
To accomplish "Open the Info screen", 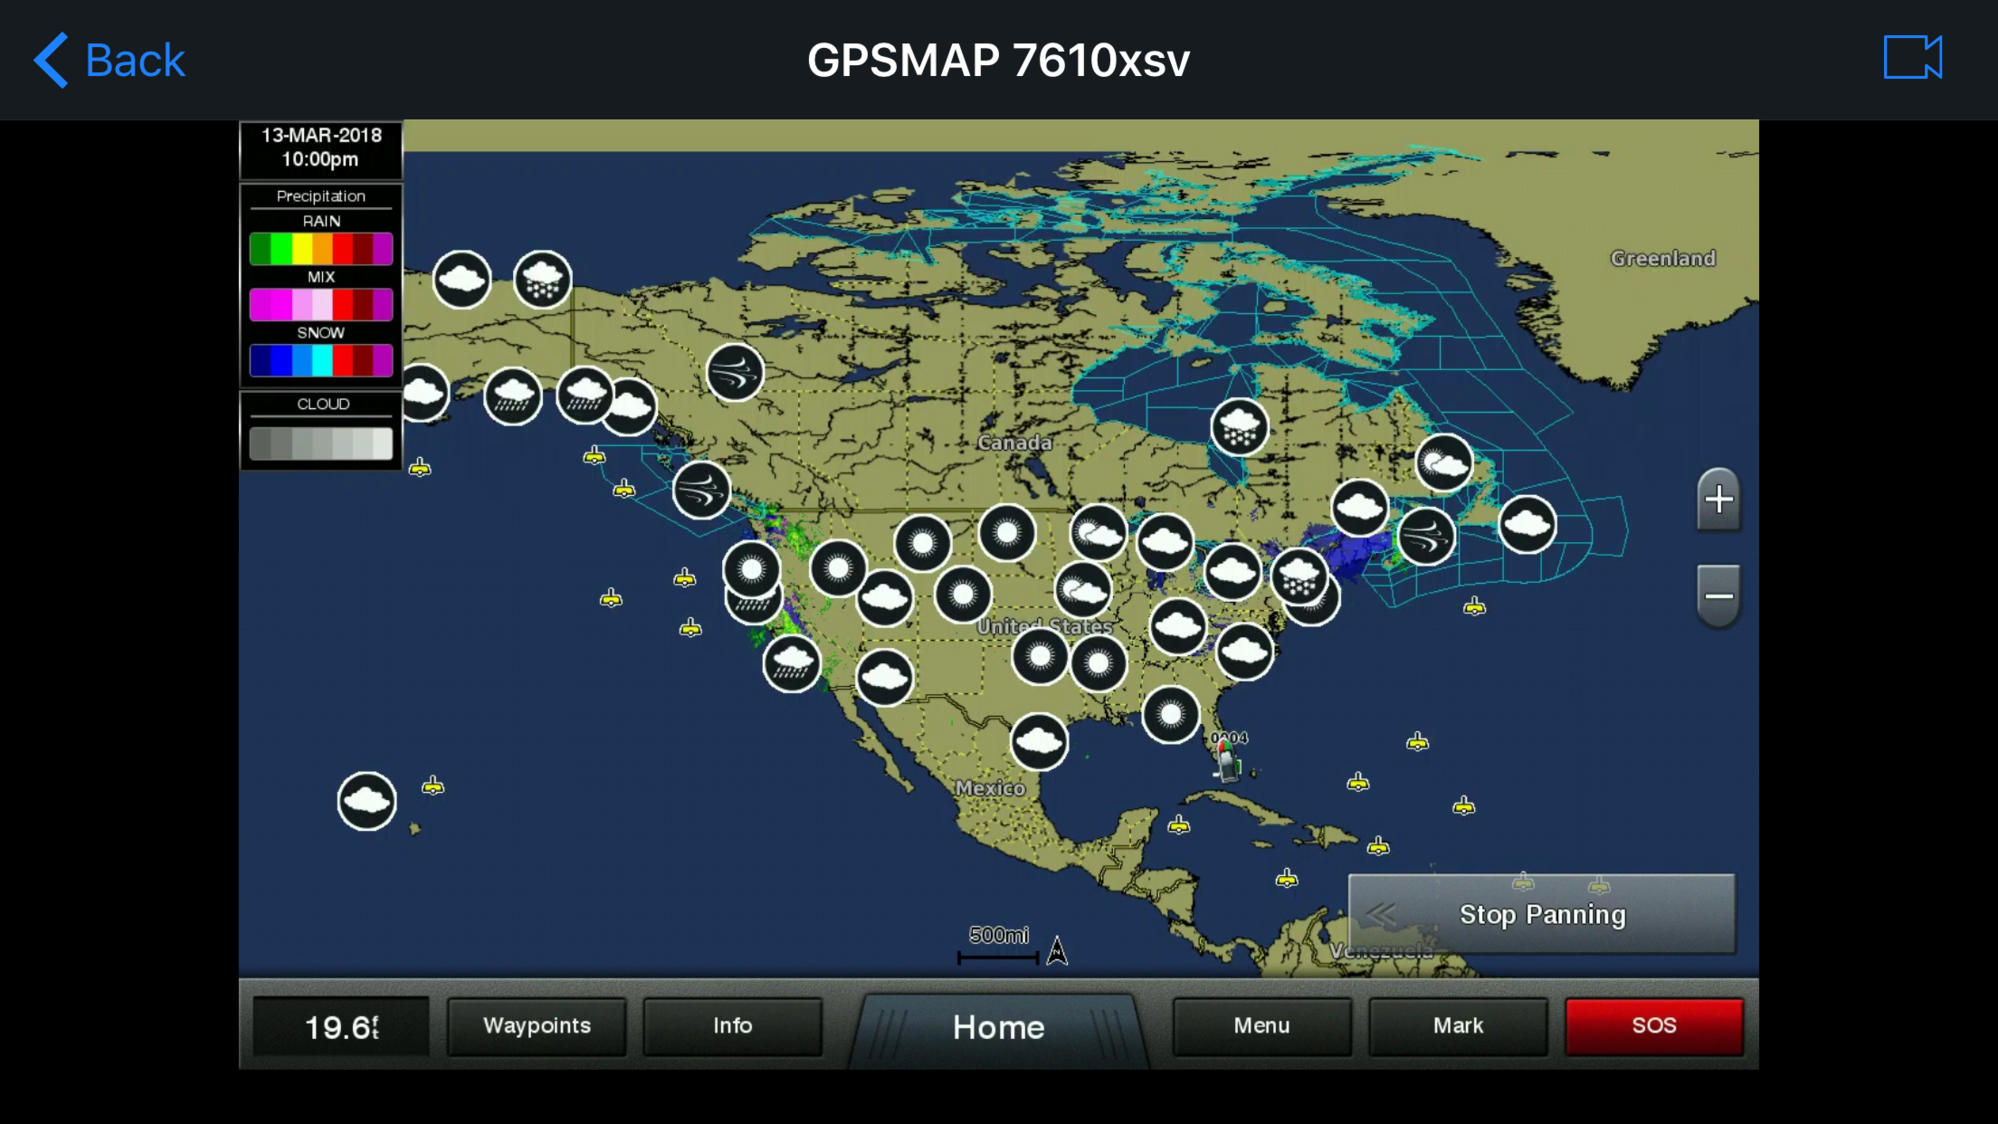I will pyautogui.click(x=732, y=1025).
